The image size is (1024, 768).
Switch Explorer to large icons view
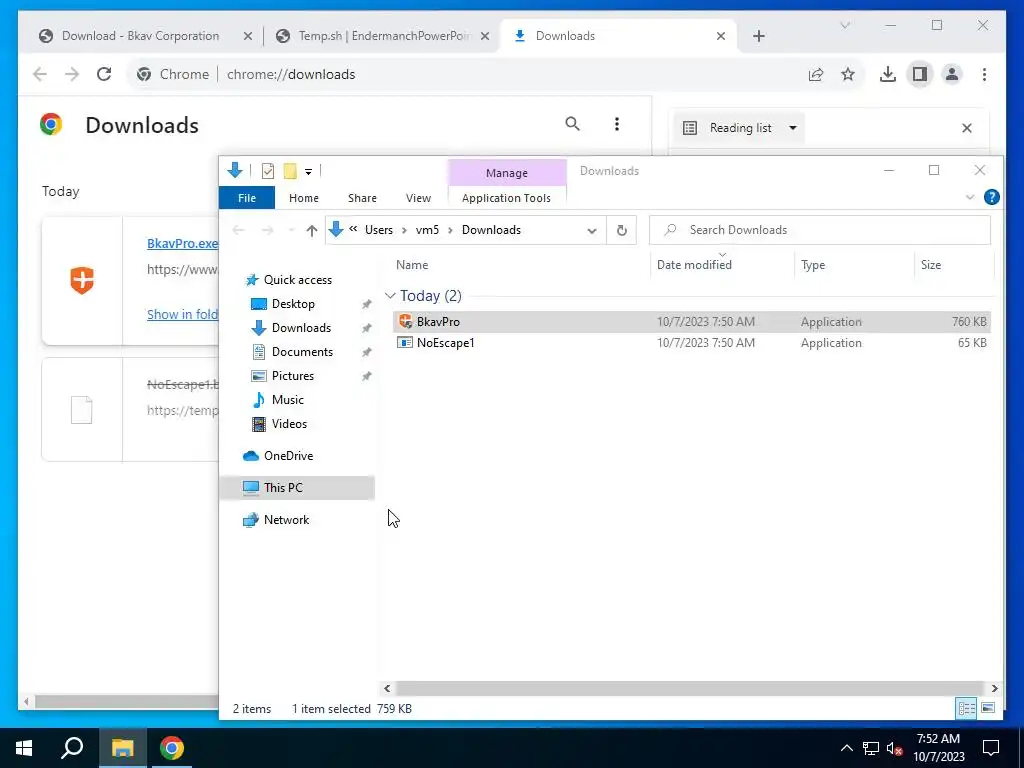coord(988,709)
